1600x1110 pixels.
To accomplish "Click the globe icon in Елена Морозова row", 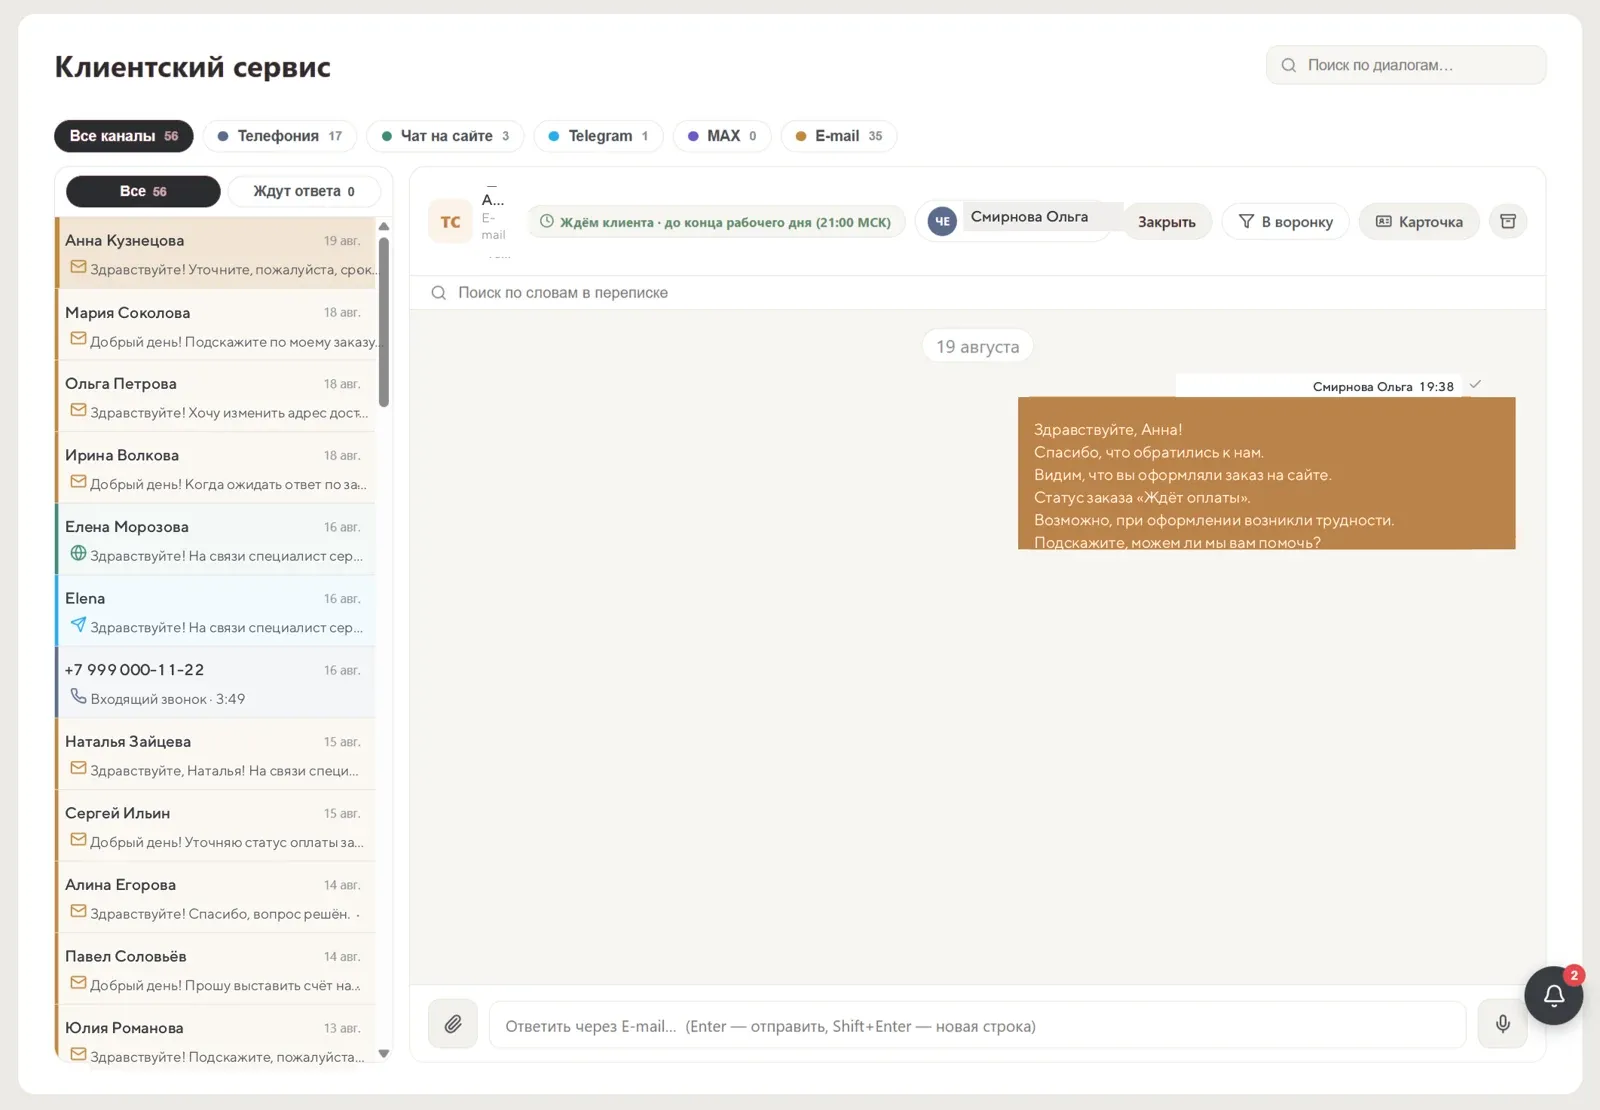I will 78,553.
